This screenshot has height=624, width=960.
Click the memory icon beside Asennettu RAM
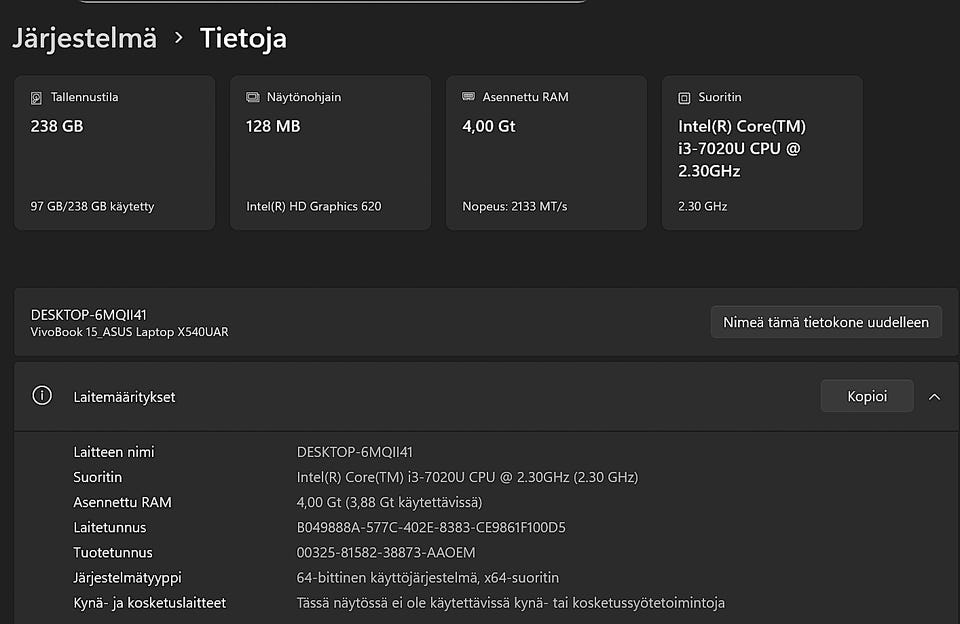click(x=468, y=97)
